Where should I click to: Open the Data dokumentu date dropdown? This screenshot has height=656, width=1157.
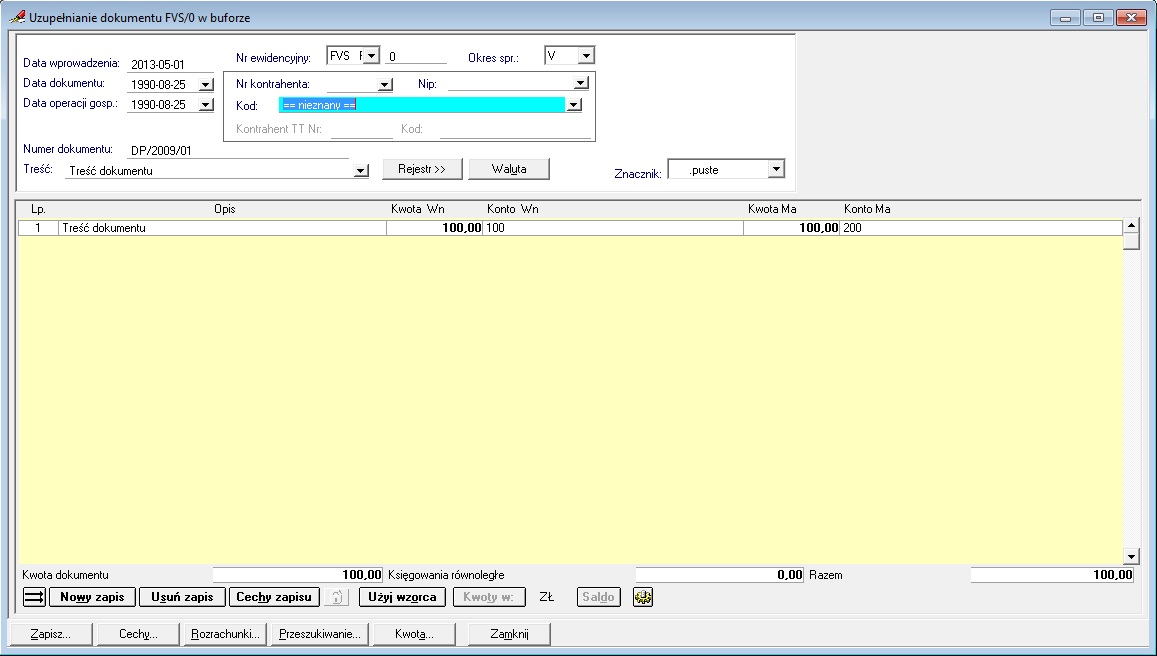pyautogui.click(x=206, y=85)
